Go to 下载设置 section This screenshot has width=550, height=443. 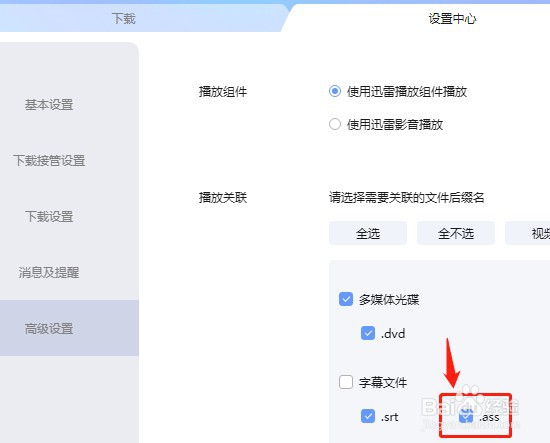click(49, 216)
